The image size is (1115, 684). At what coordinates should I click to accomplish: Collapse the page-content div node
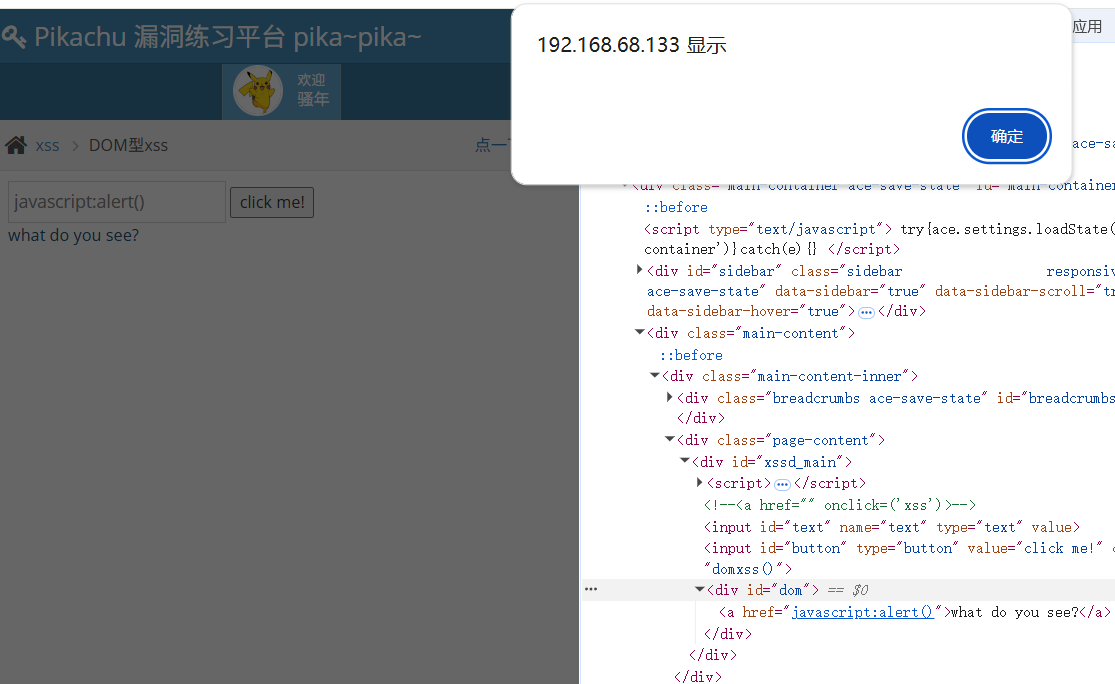coord(669,439)
